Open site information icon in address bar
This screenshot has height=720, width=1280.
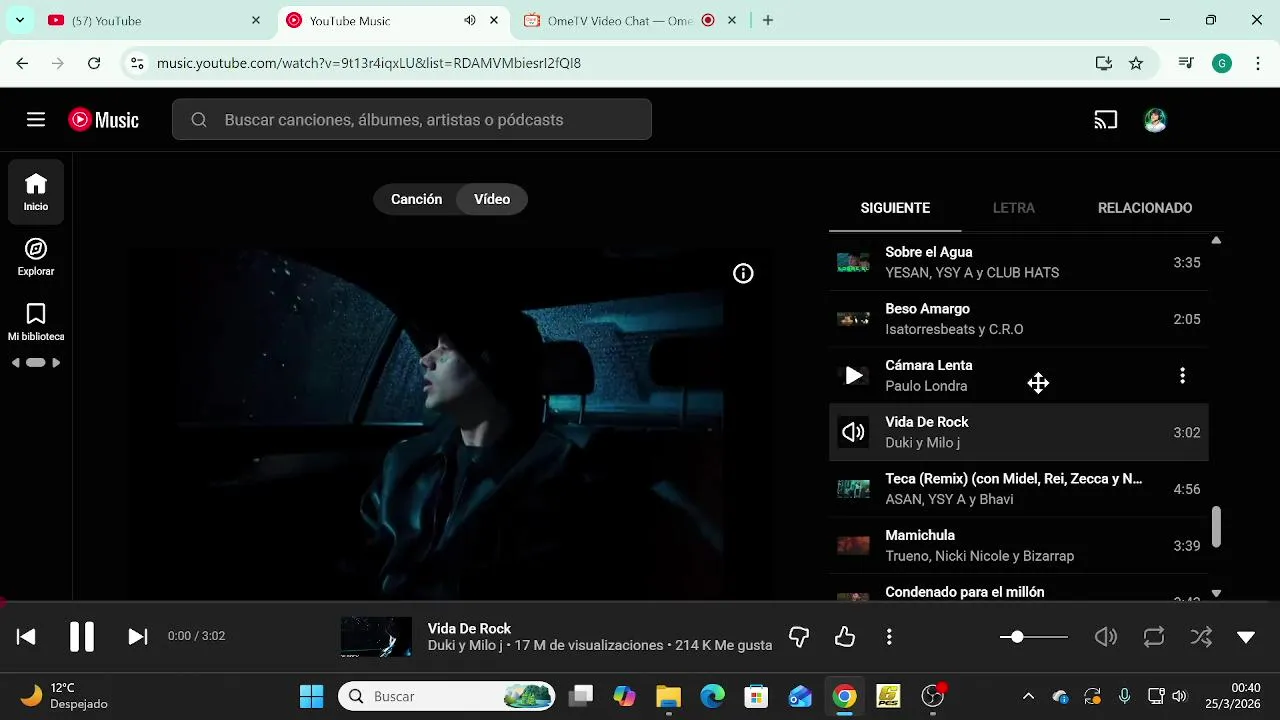point(138,63)
